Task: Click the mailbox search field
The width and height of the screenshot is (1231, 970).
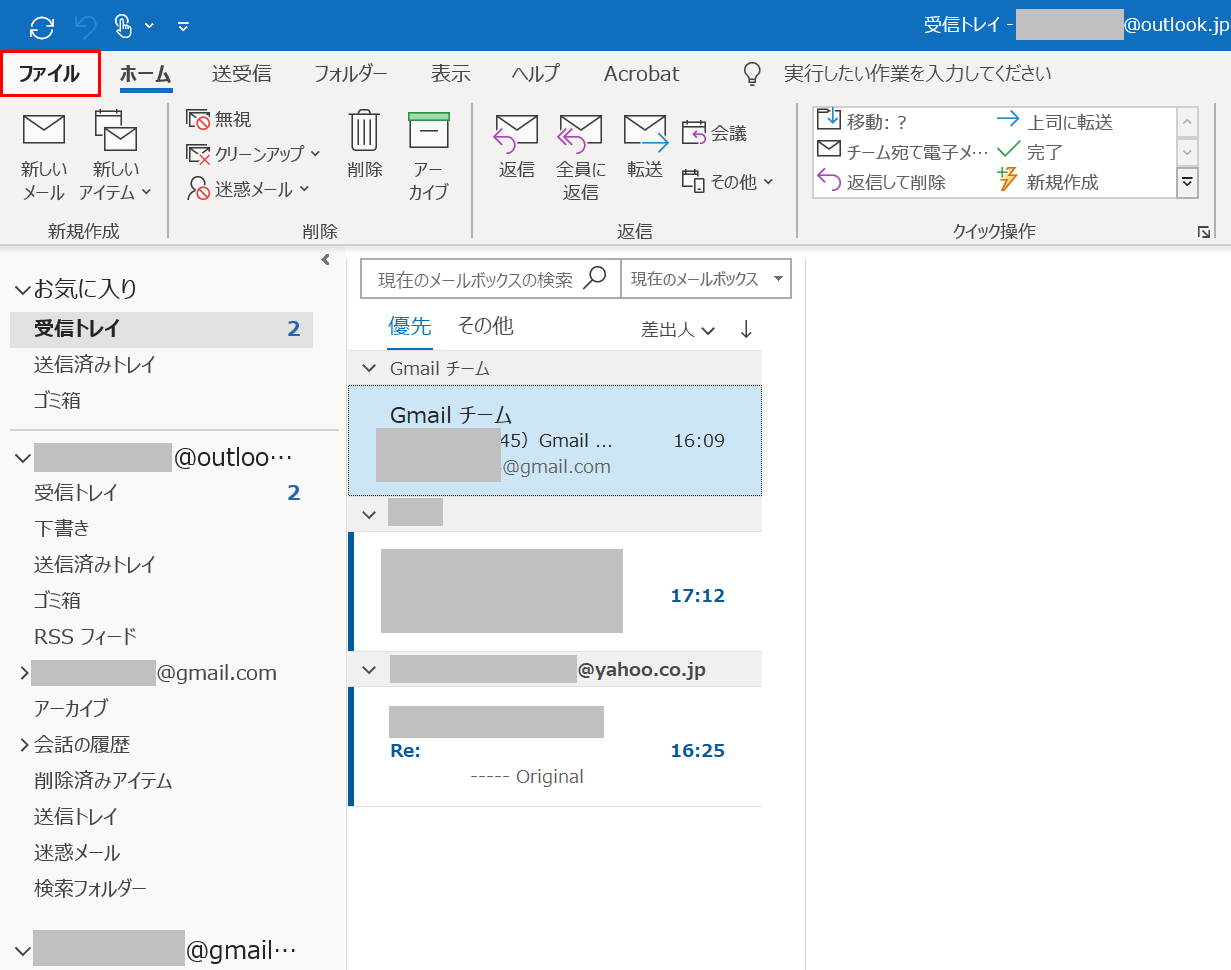Action: 490,279
